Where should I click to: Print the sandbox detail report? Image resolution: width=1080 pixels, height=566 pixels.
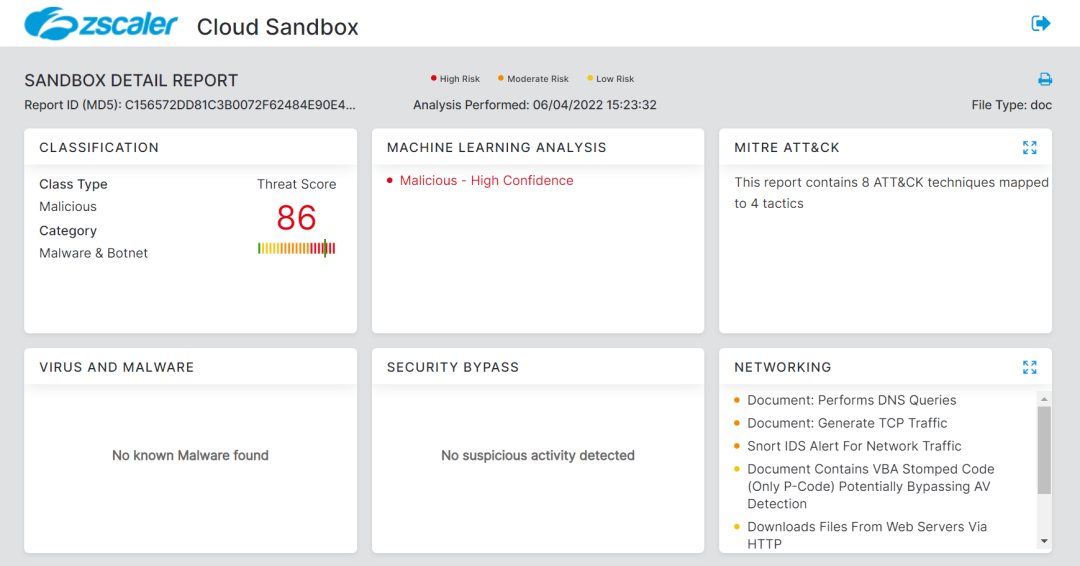(1045, 80)
